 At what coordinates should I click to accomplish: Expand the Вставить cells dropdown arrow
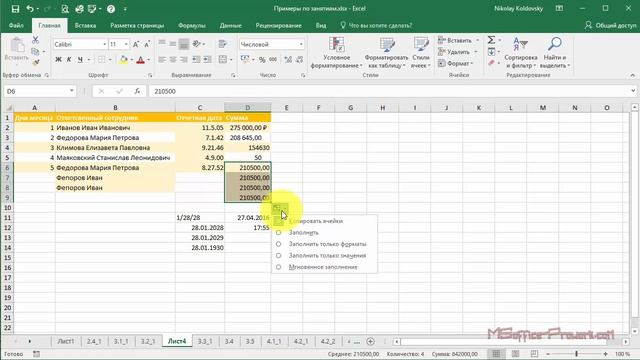477,40
